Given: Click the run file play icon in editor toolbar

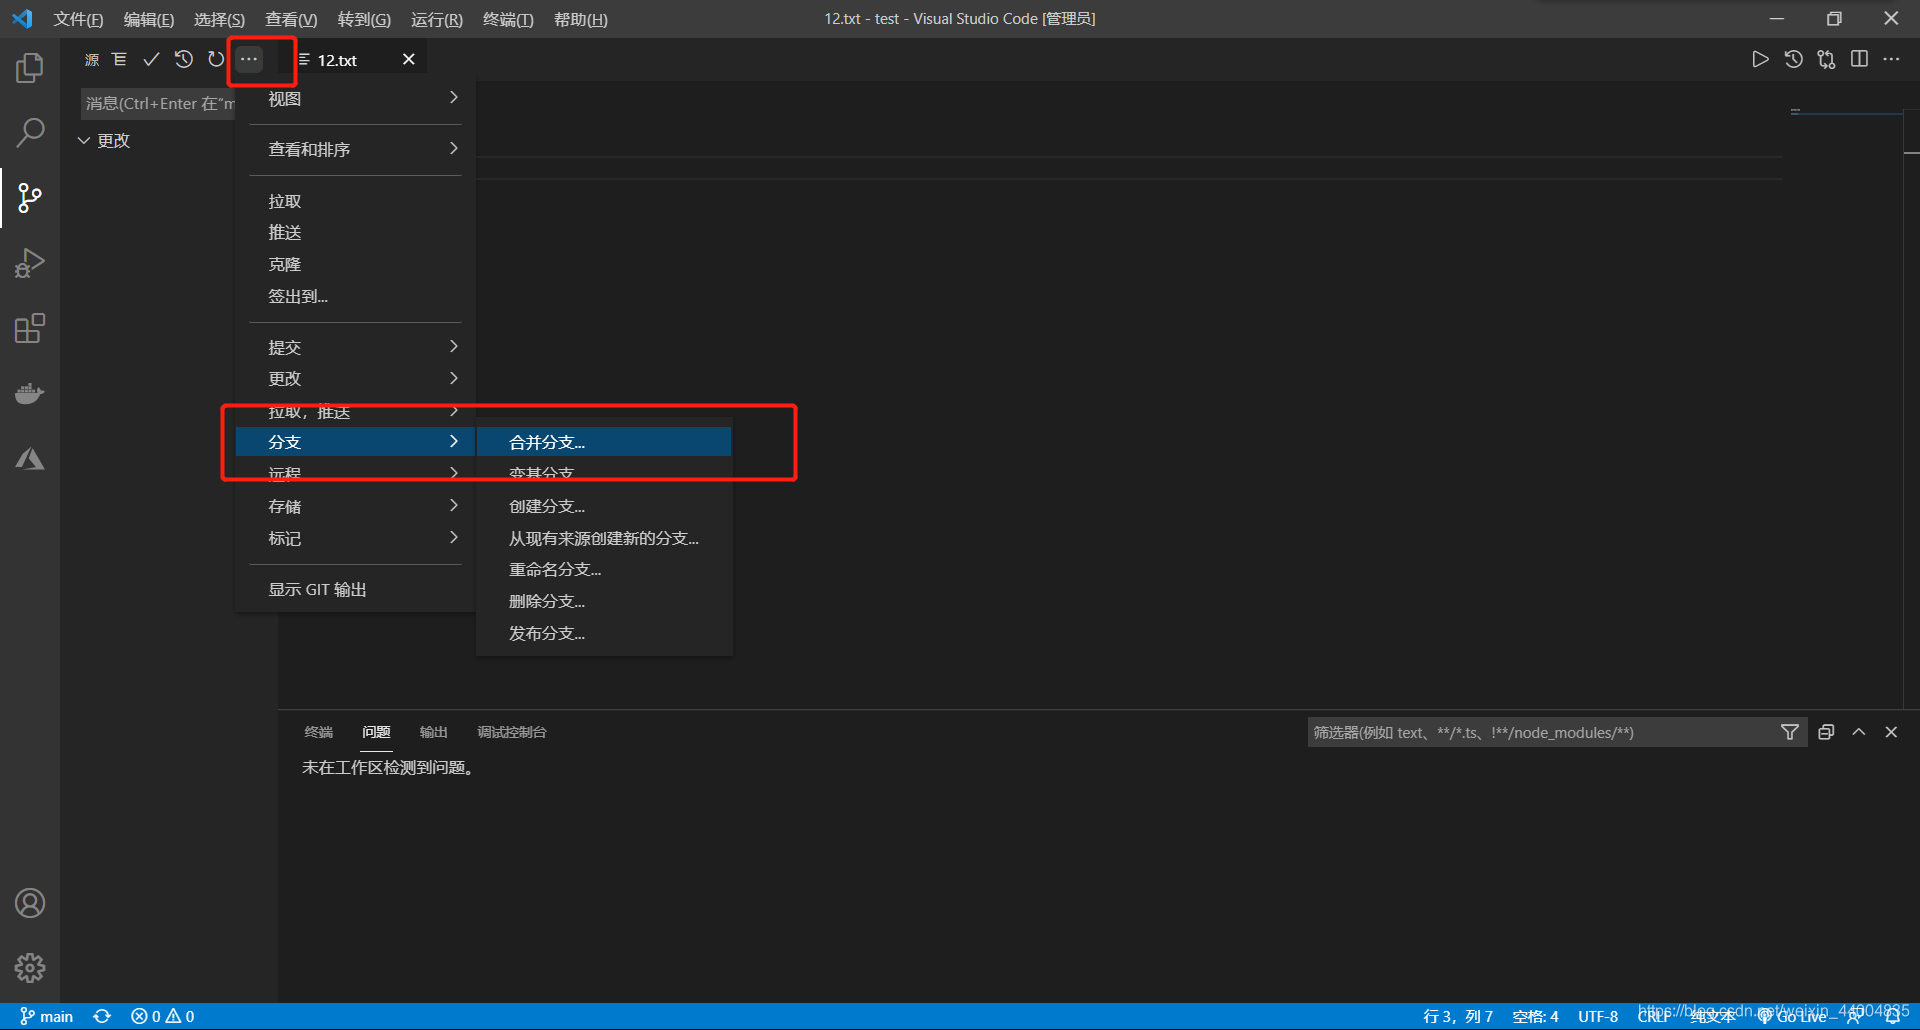Looking at the screenshot, I should click(1760, 59).
